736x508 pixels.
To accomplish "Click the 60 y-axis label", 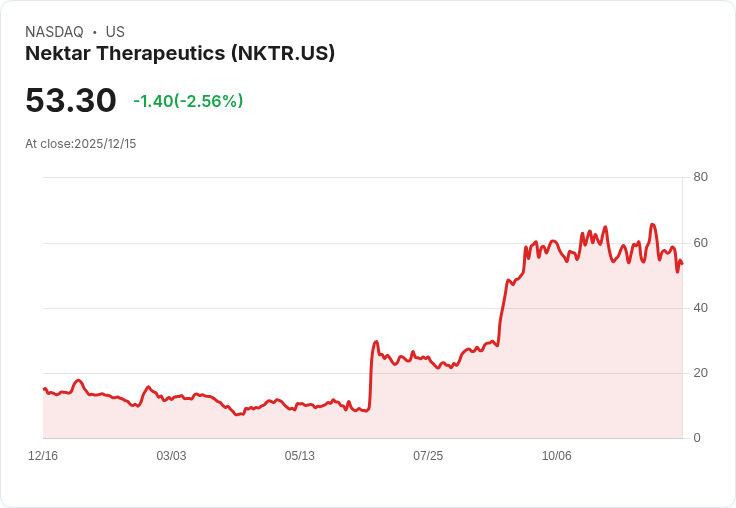I will (x=700, y=243).
